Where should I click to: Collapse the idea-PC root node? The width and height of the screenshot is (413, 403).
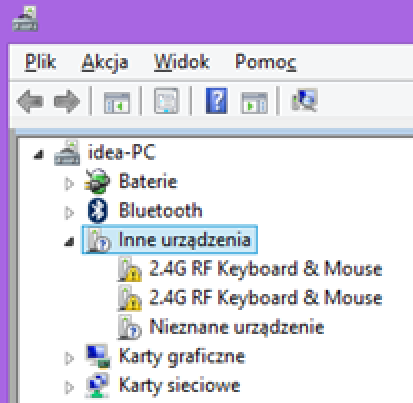tap(39, 154)
